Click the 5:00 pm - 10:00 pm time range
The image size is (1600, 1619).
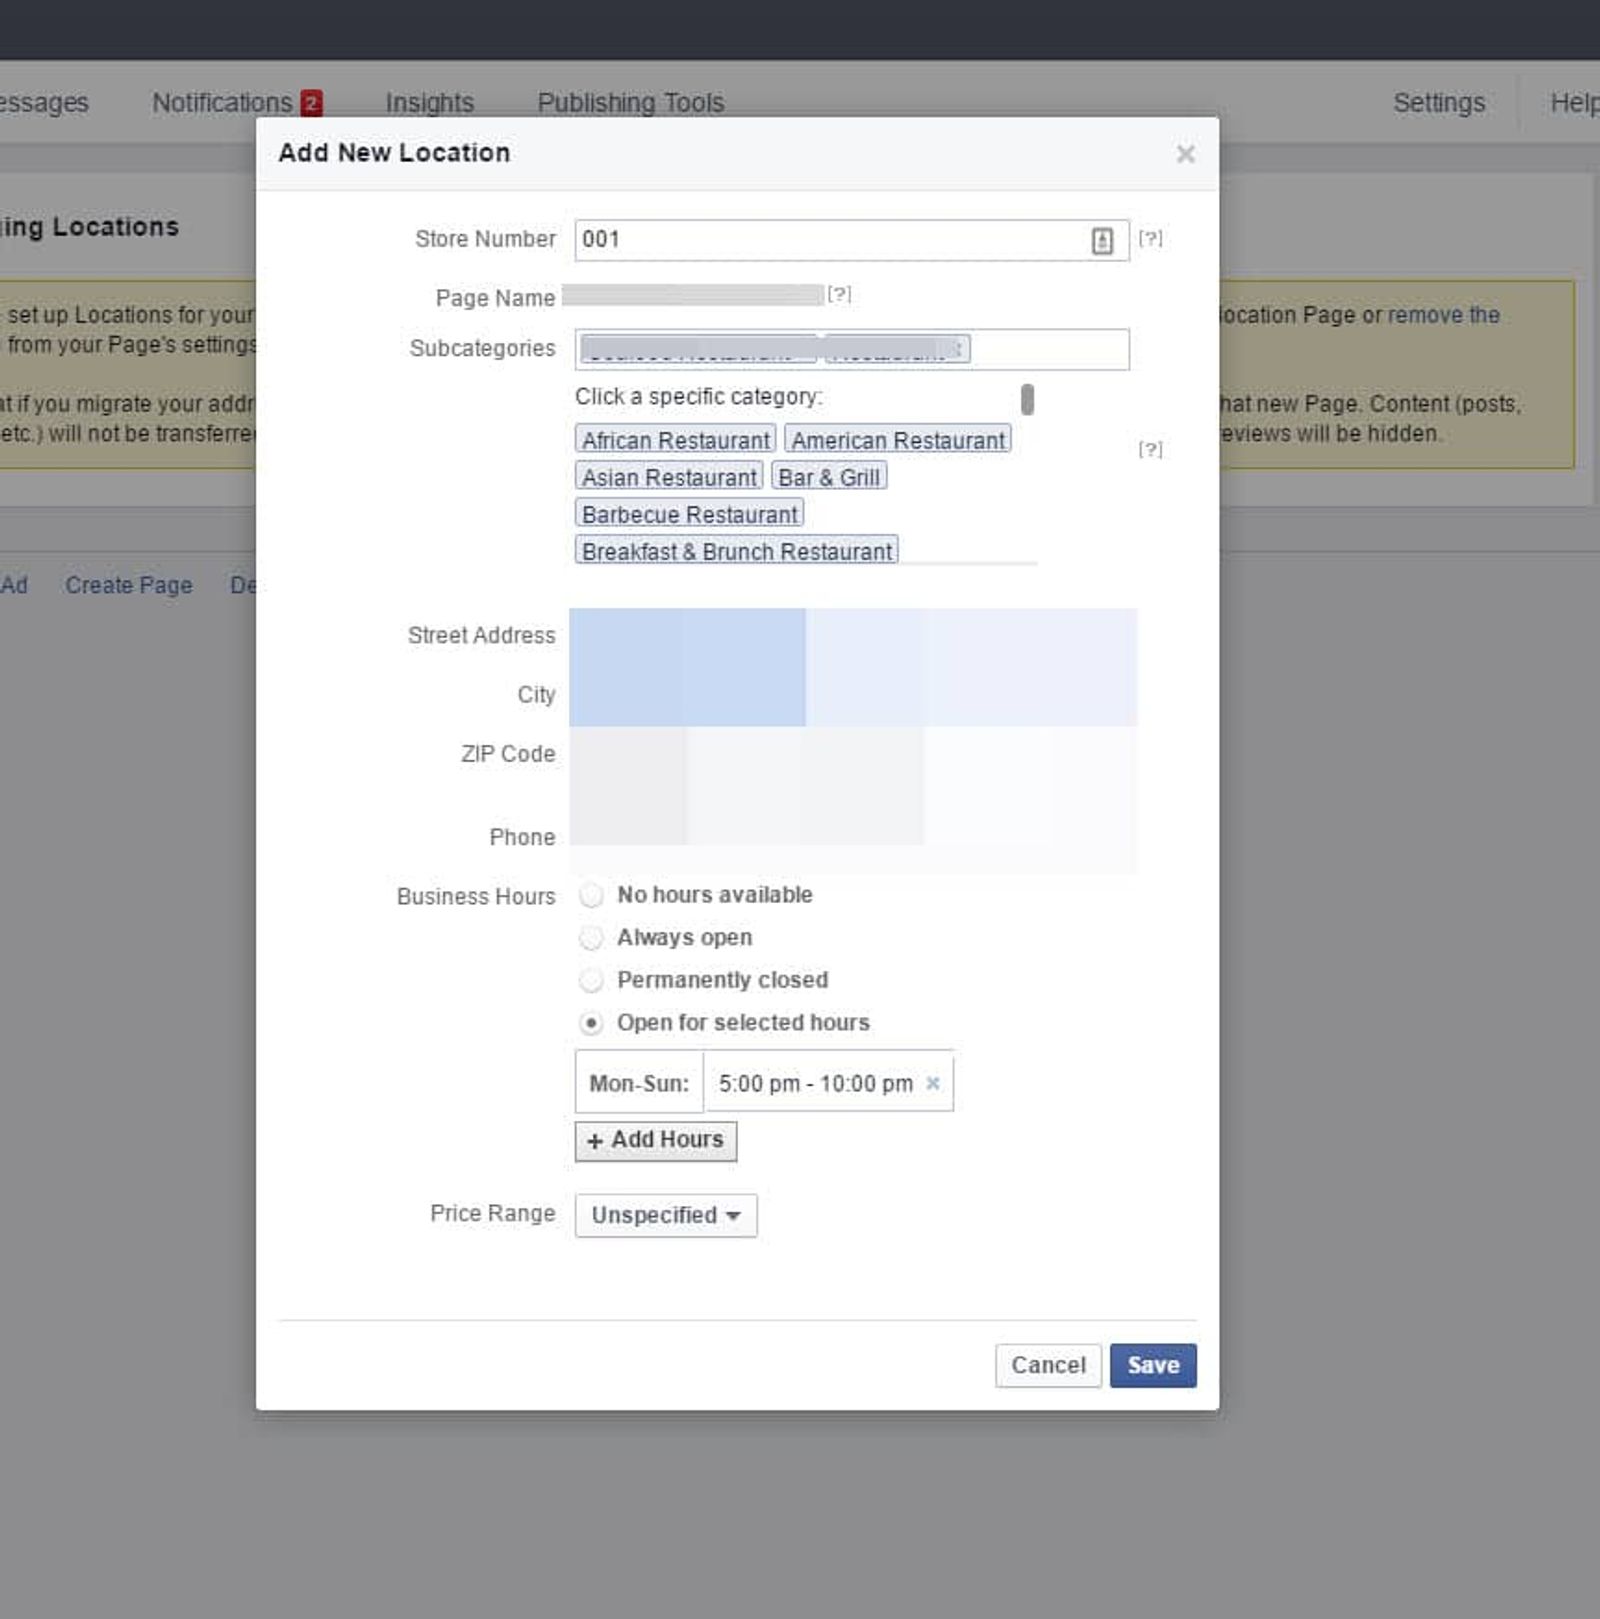[815, 1083]
